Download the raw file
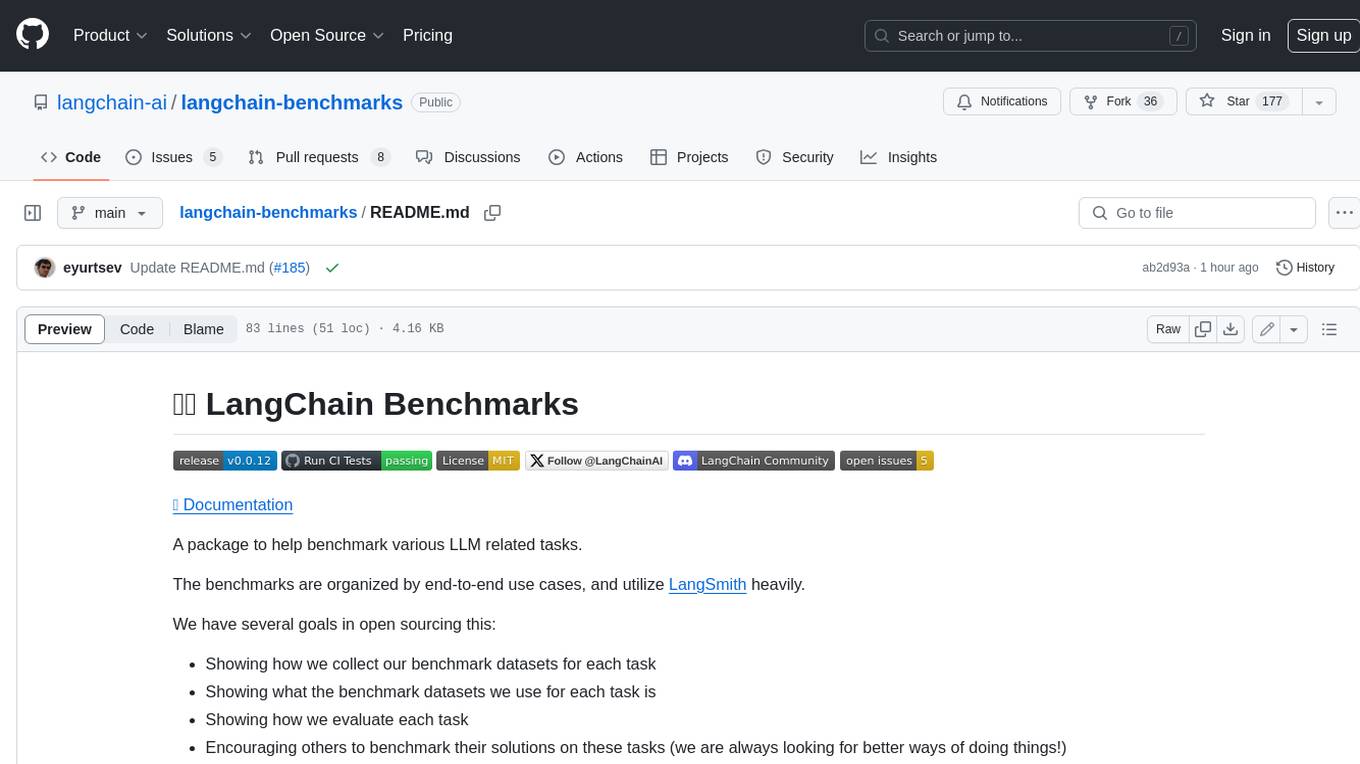 pos(1231,329)
